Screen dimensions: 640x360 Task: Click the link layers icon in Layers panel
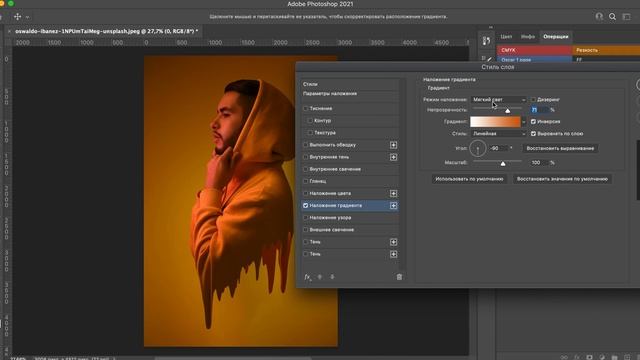click(564, 357)
